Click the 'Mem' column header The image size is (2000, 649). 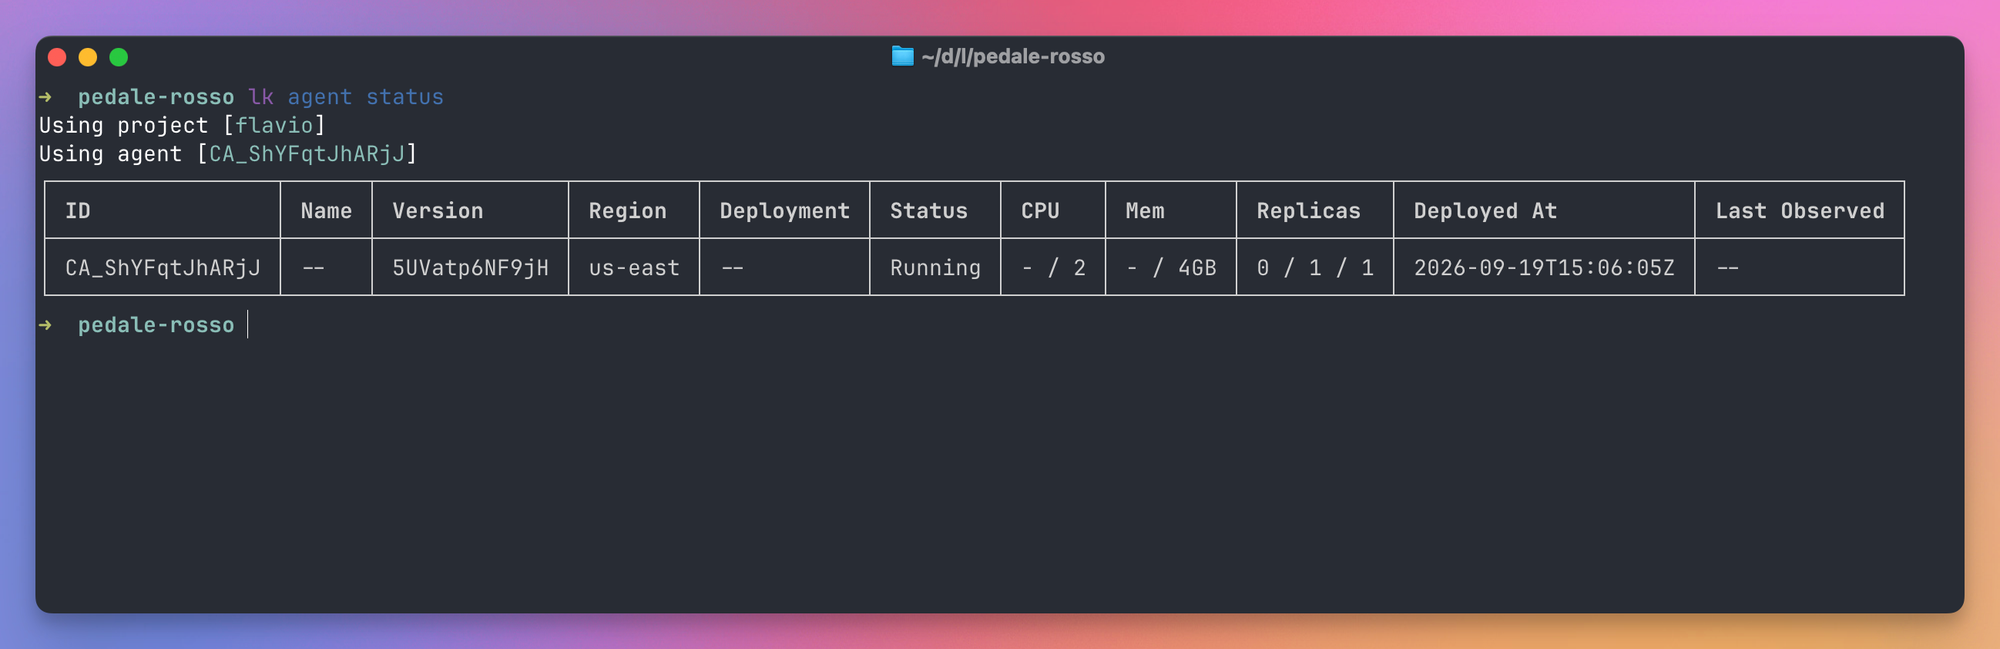[x=1145, y=211]
